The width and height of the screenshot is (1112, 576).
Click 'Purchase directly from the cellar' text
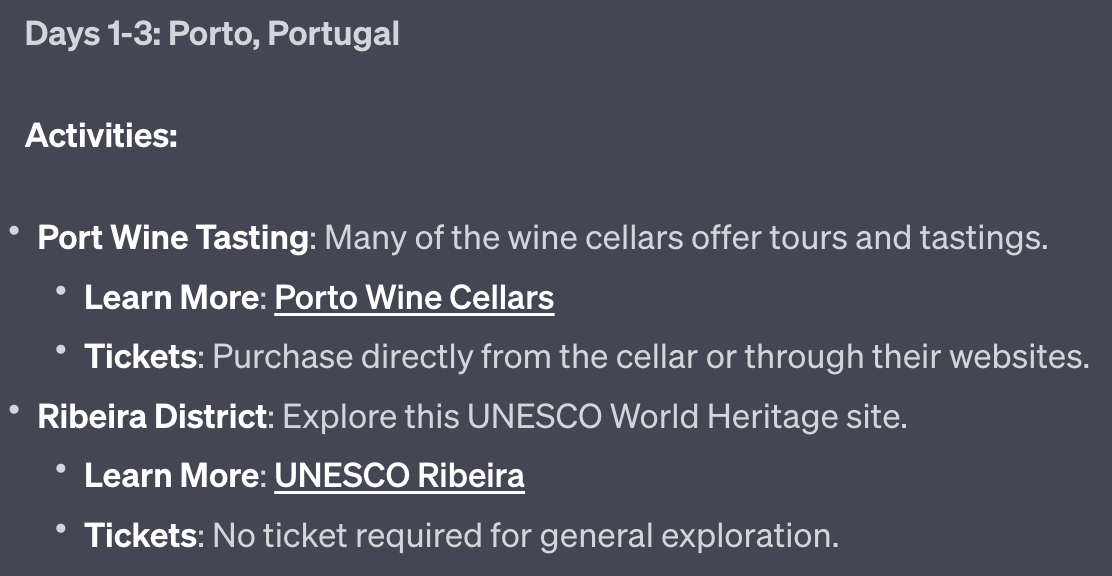coord(650,357)
